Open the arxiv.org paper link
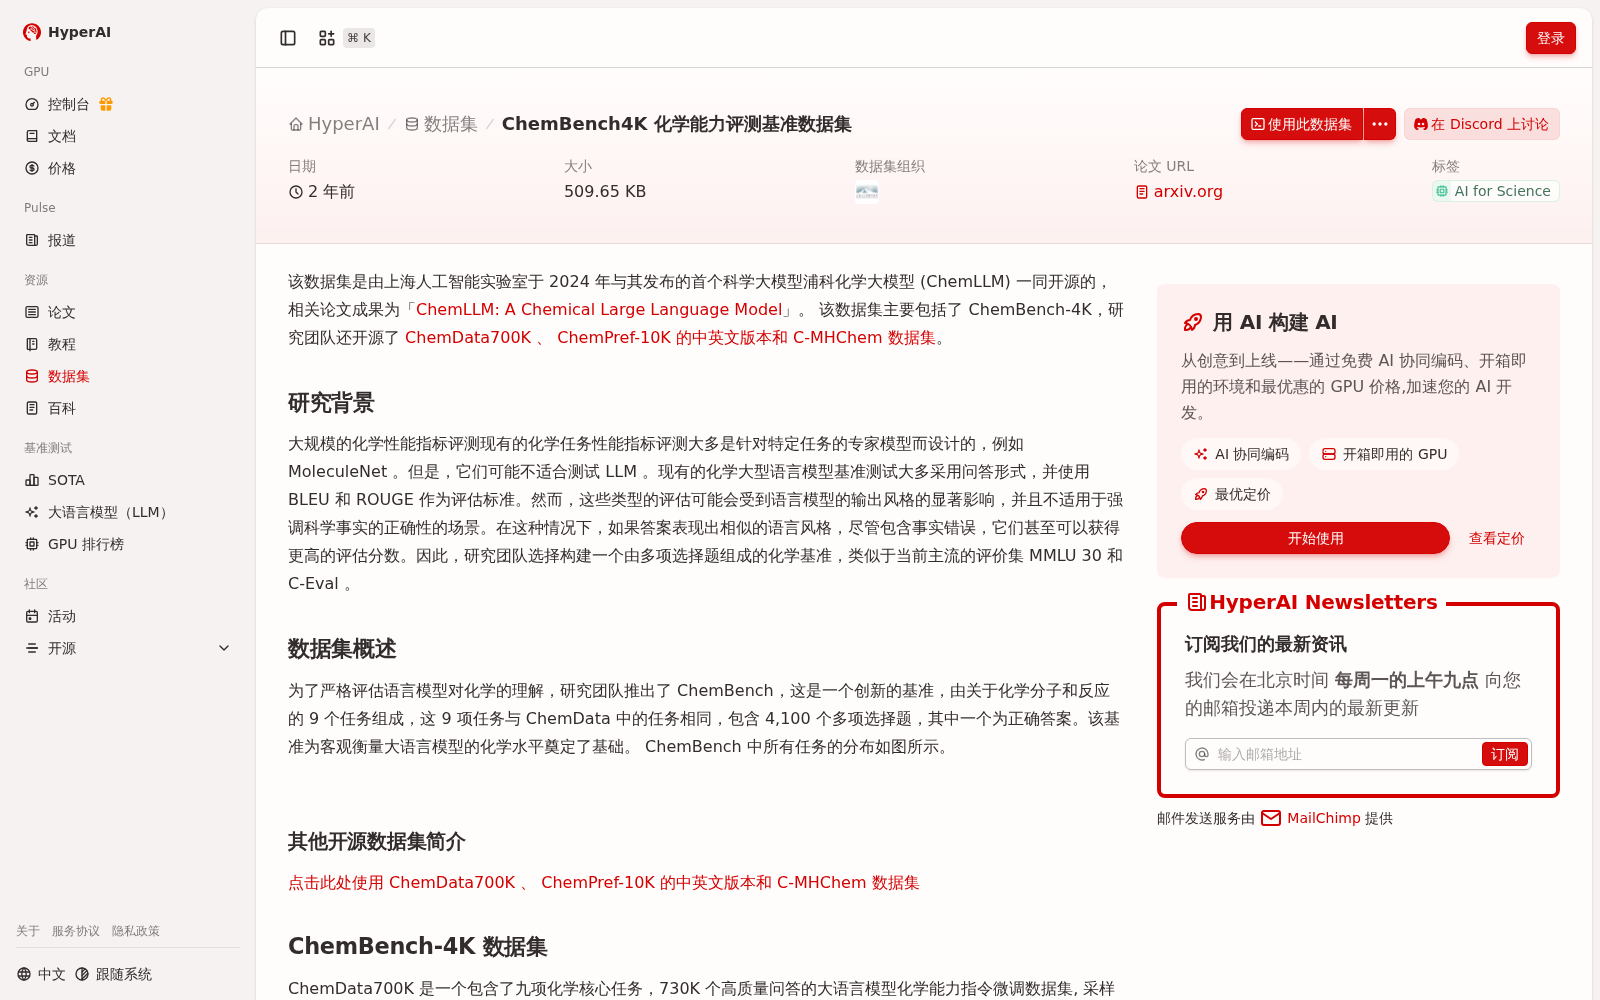Viewport: 1600px width, 1000px height. coord(1179,191)
